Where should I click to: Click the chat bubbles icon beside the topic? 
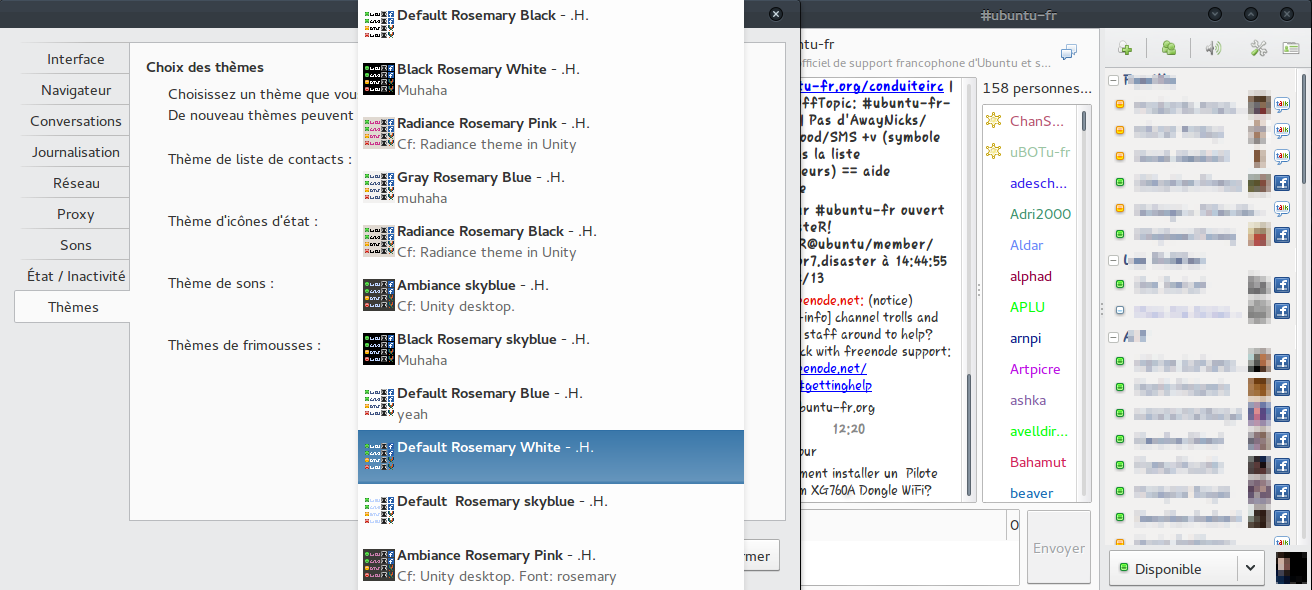[1069, 52]
